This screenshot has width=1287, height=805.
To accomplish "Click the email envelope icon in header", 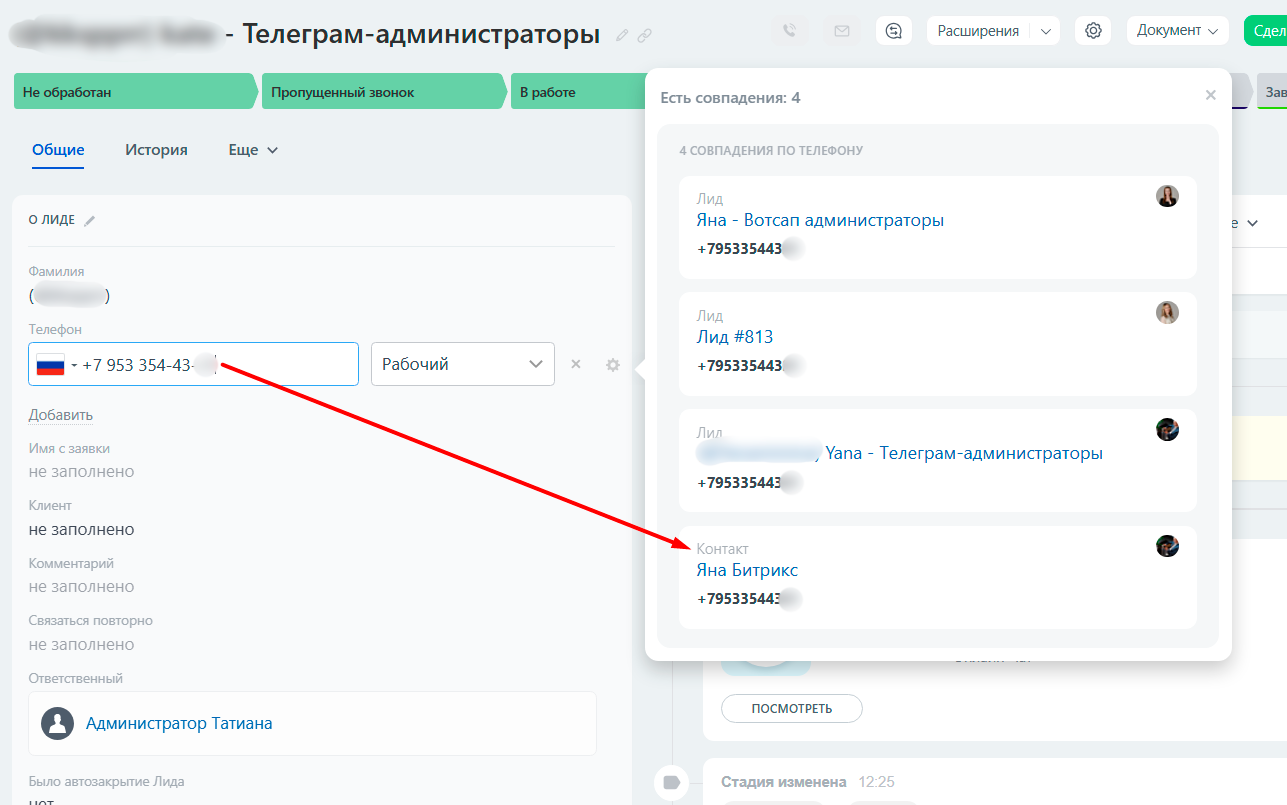I will [x=842, y=31].
